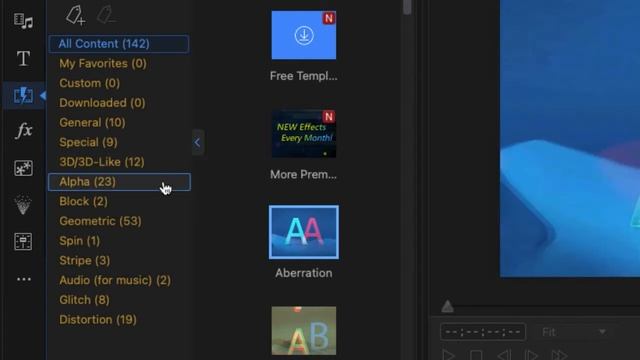Image resolution: width=640 pixels, height=360 pixels.
Task: Open the Audio Mixing Room icon
Action: 23,242
